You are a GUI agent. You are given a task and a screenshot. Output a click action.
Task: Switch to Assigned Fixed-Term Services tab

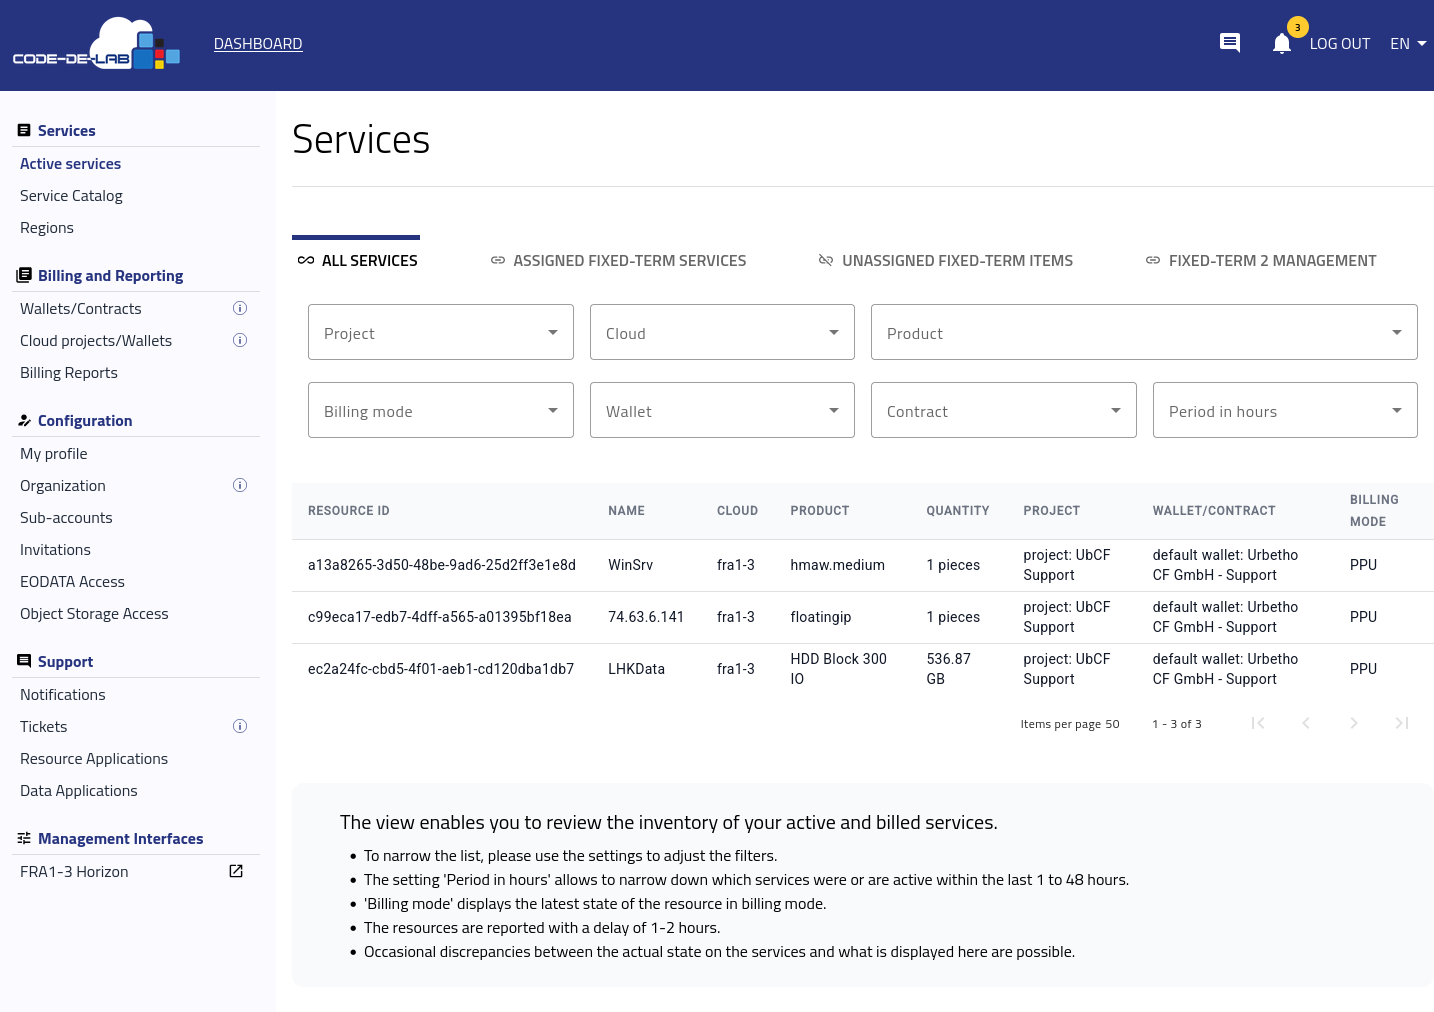618,260
